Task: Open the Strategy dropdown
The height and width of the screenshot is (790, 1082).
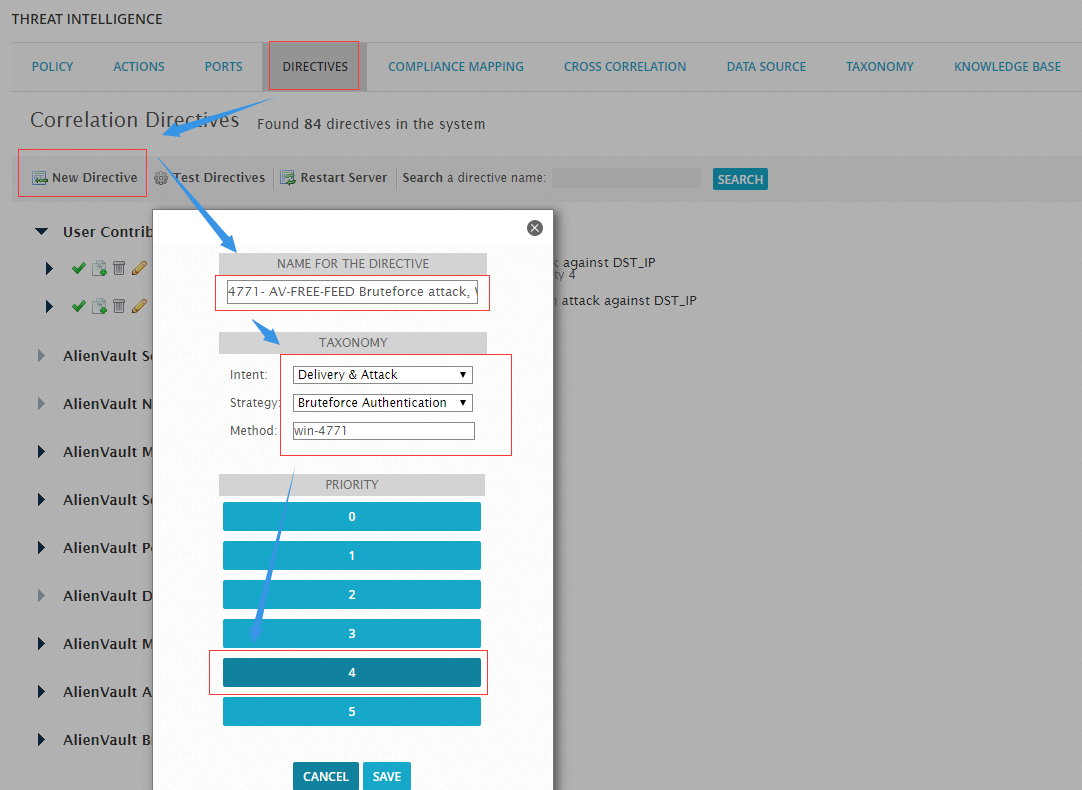Action: point(382,402)
